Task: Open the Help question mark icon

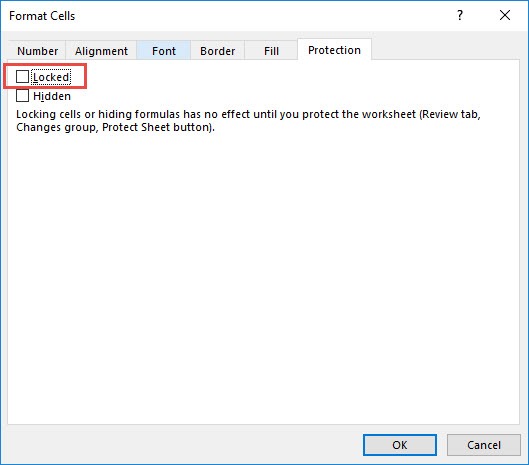Action: click(x=460, y=16)
